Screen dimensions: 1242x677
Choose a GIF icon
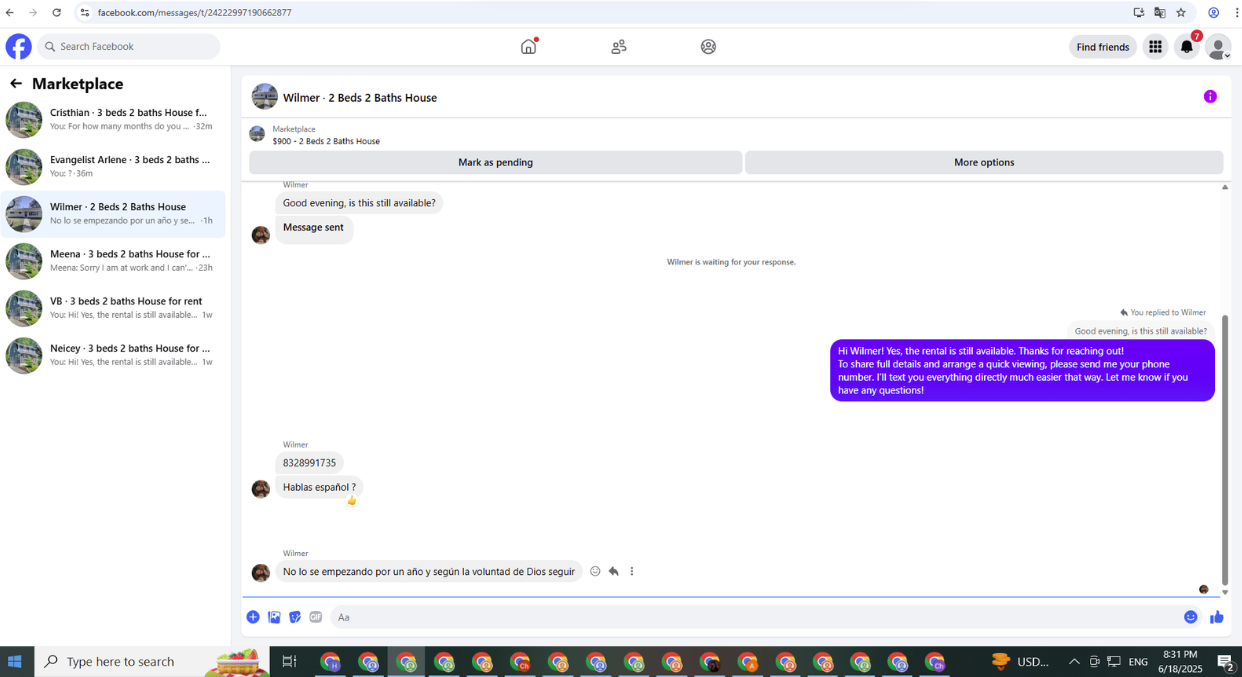(316, 617)
